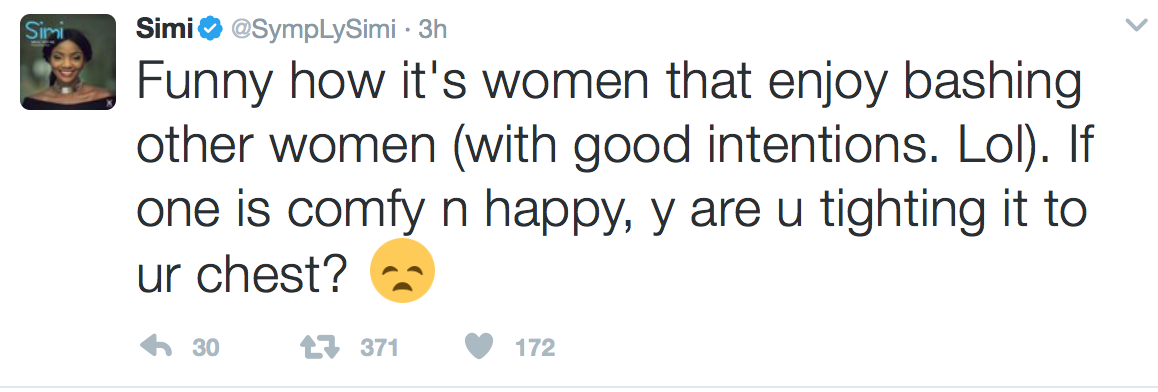Click the disappointed face emoji
Viewport: 1158px width, 392px height.
click(402, 270)
